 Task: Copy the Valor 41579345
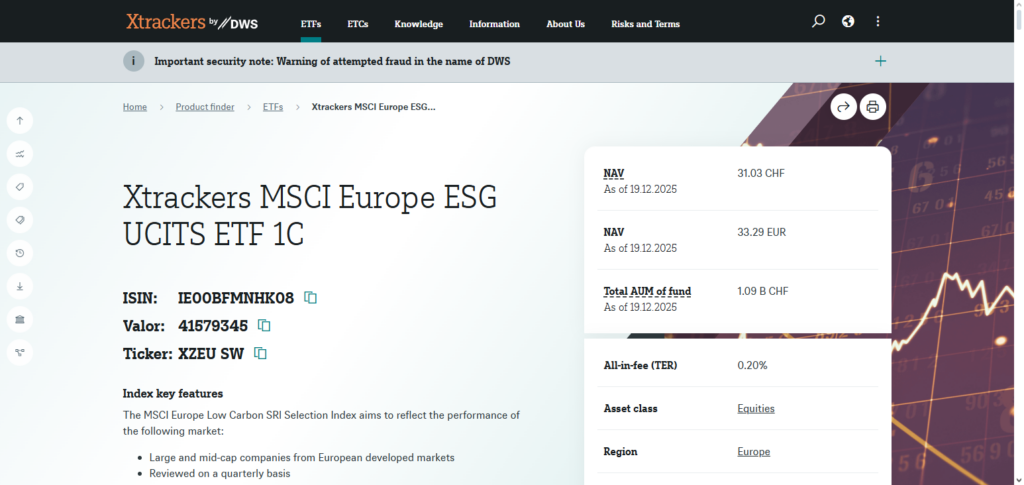coord(264,325)
